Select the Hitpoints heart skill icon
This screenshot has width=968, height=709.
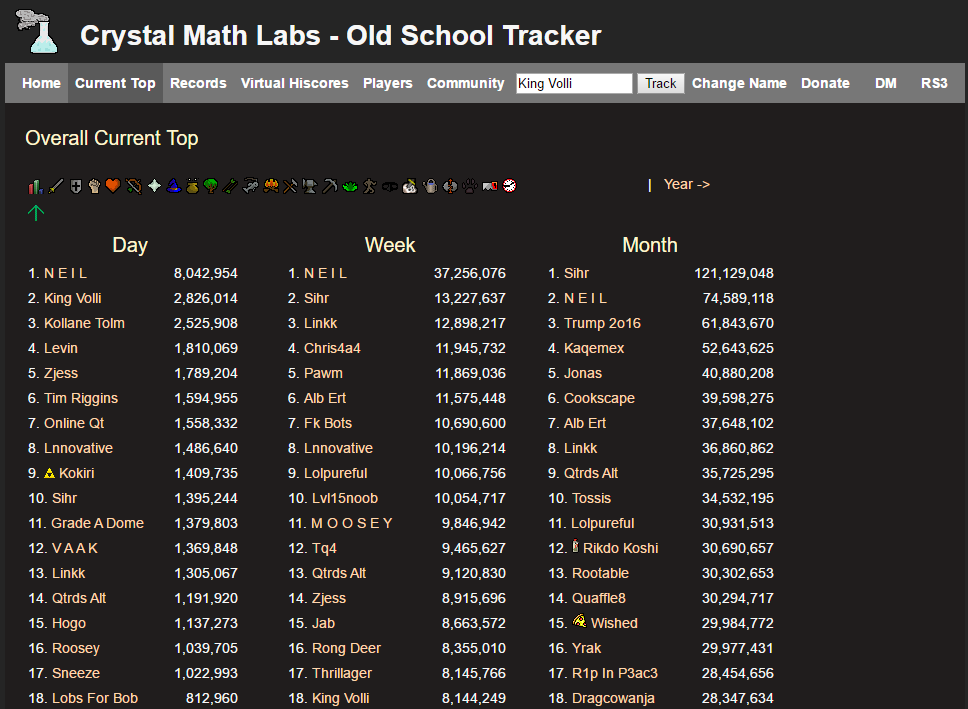(x=113, y=186)
